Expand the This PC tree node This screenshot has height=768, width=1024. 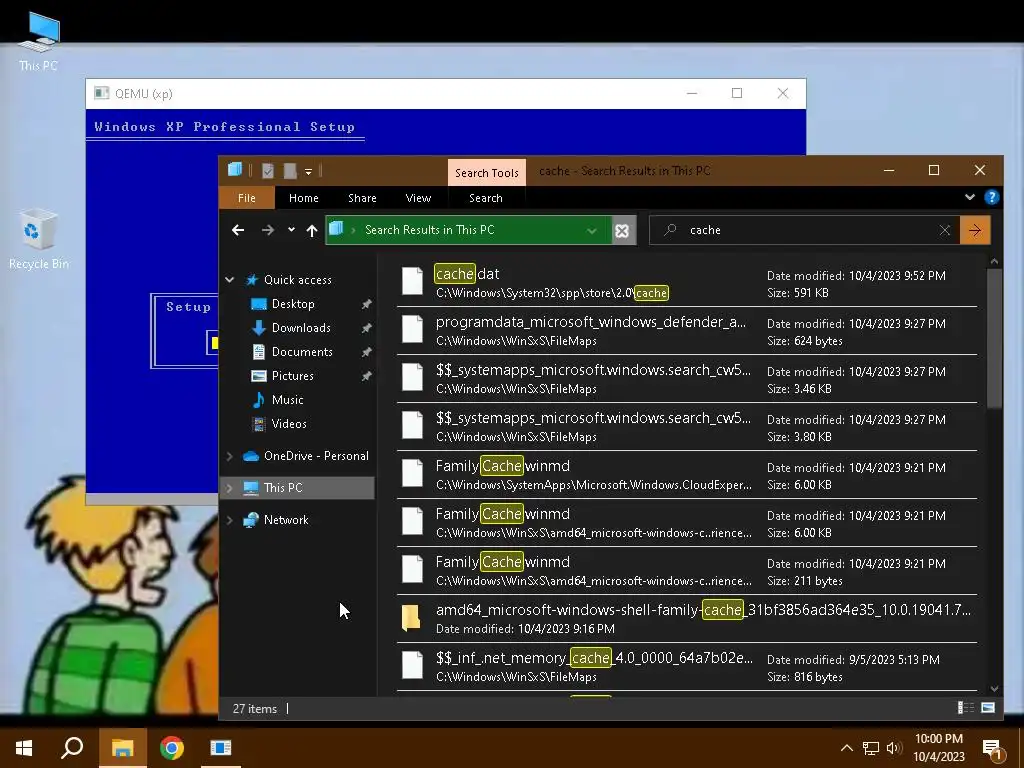[x=230, y=488]
